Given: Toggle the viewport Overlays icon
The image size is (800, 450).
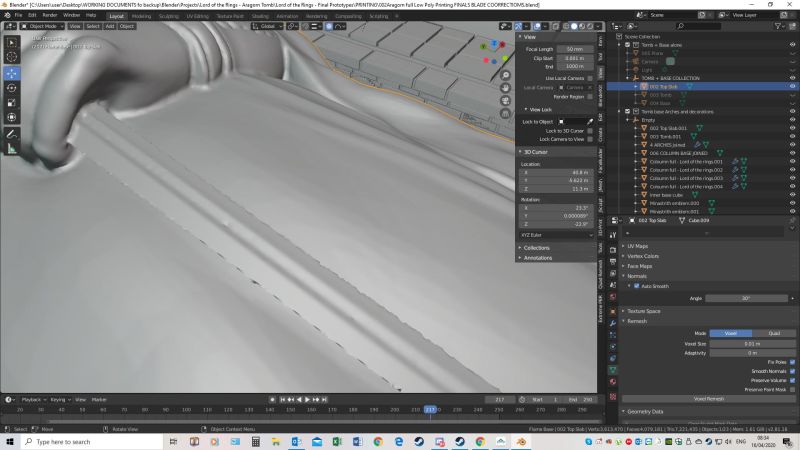Looking at the screenshot, I should coord(537,26).
